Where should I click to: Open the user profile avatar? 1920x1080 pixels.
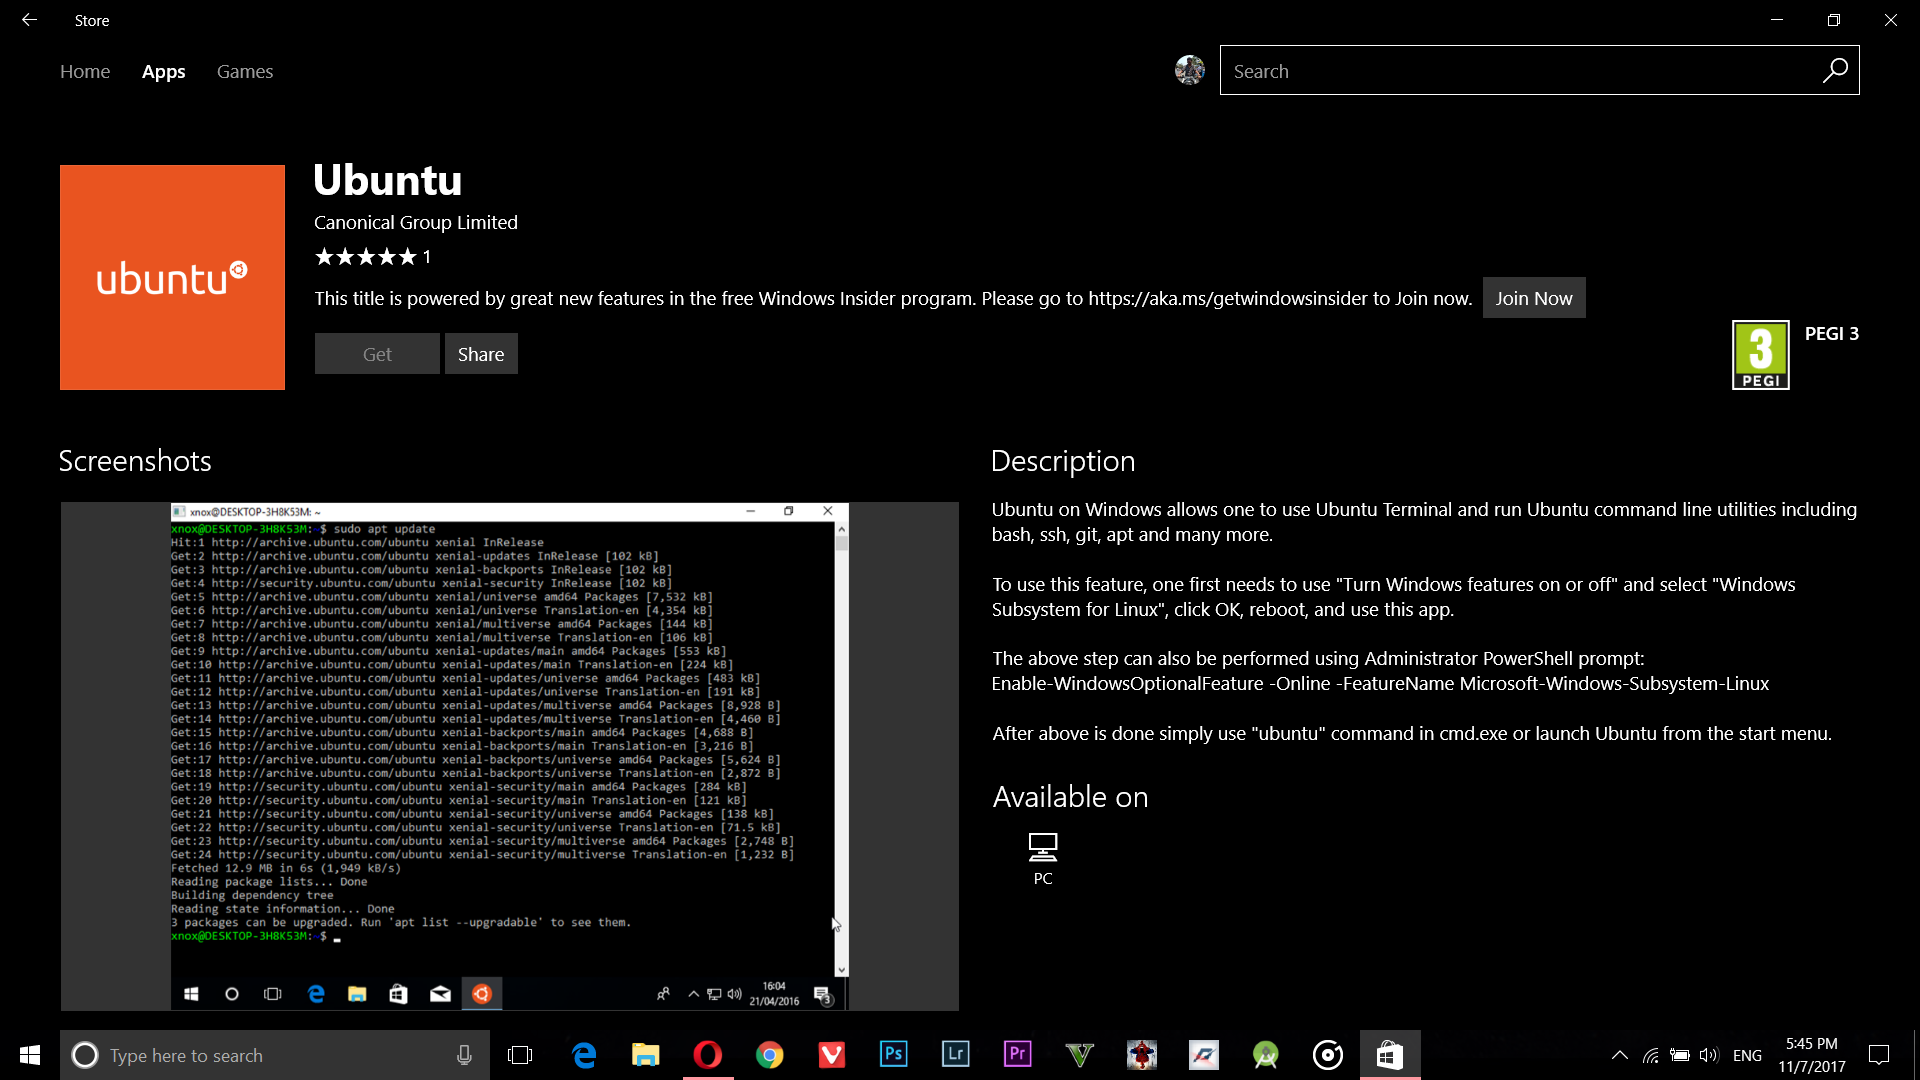(x=1189, y=70)
